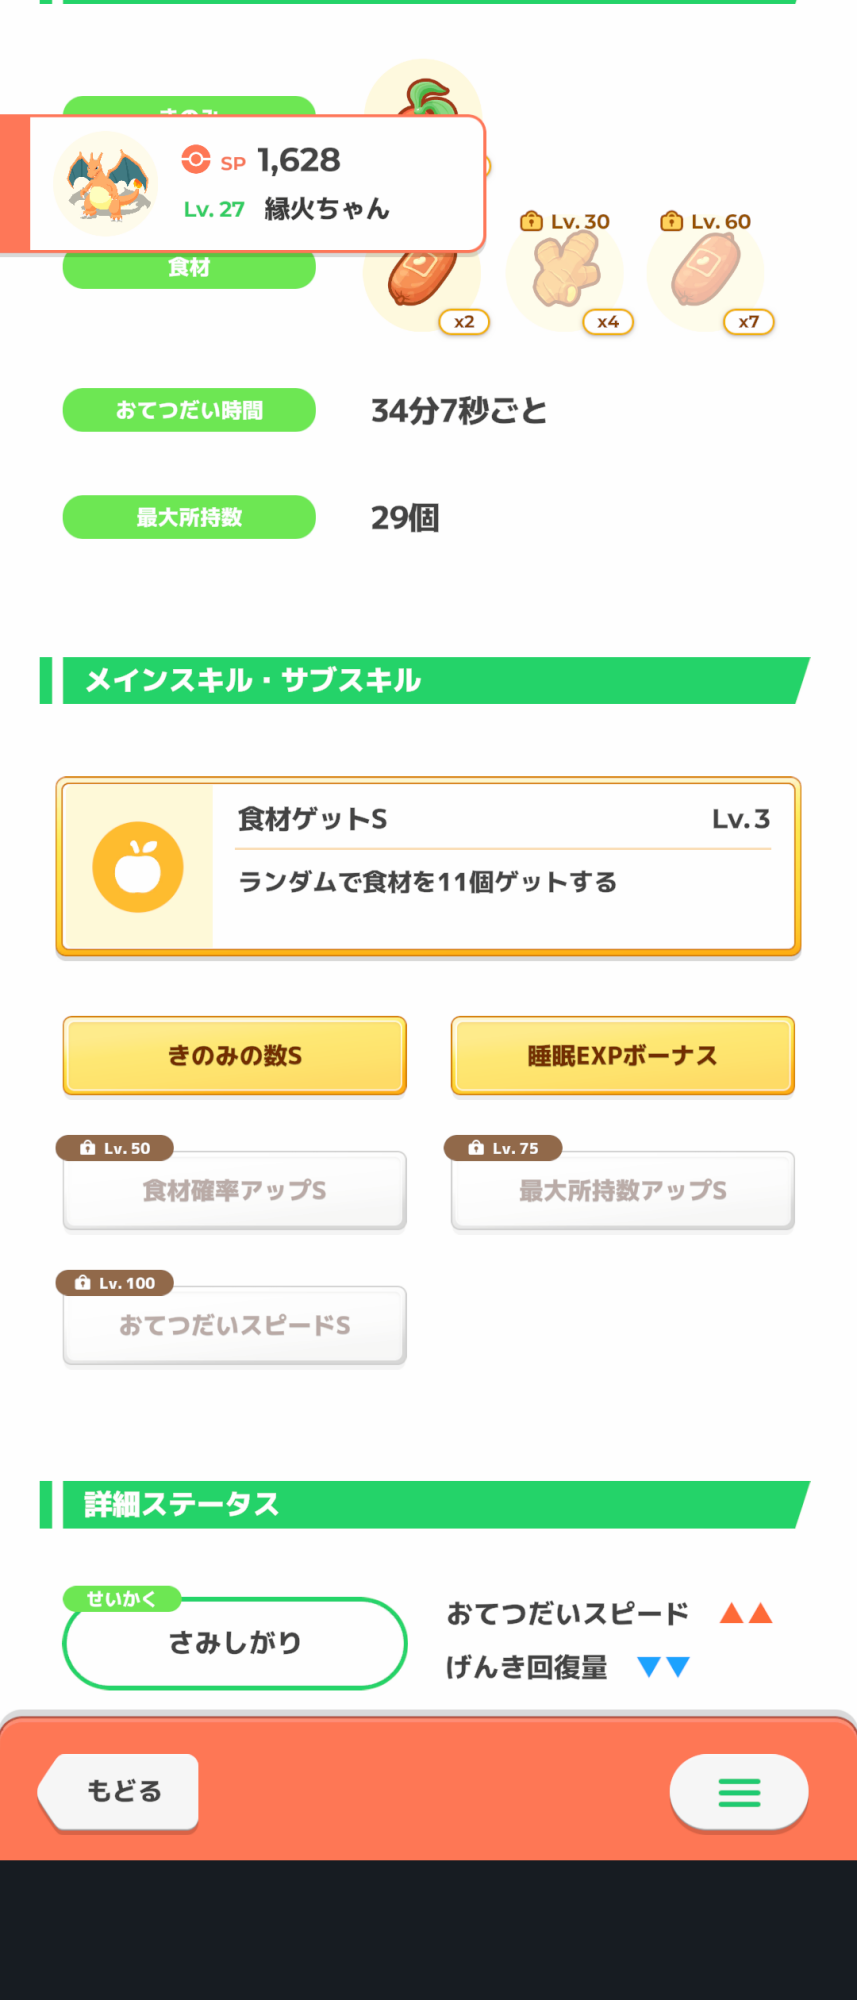857x2000 pixels.
Task: Tap locked 食材確率アップS sub skill
Action: coord(235,1190)
